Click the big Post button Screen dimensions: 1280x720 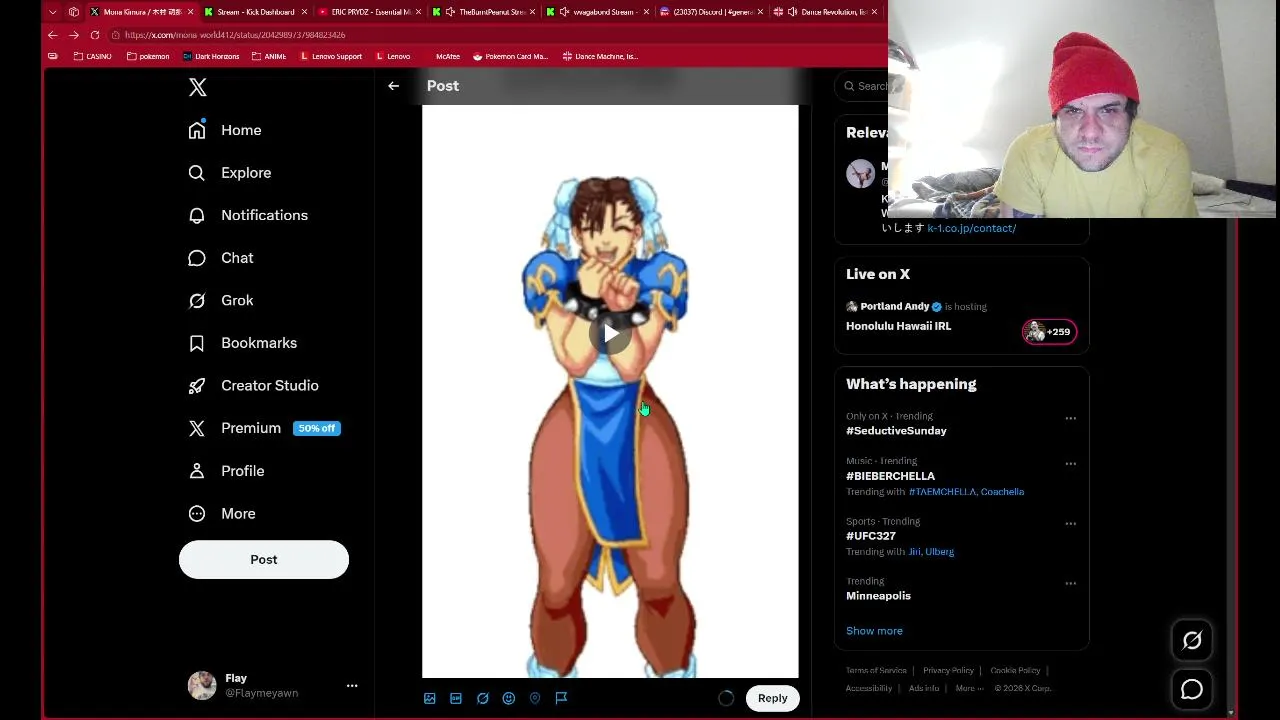tap(264, 559)
